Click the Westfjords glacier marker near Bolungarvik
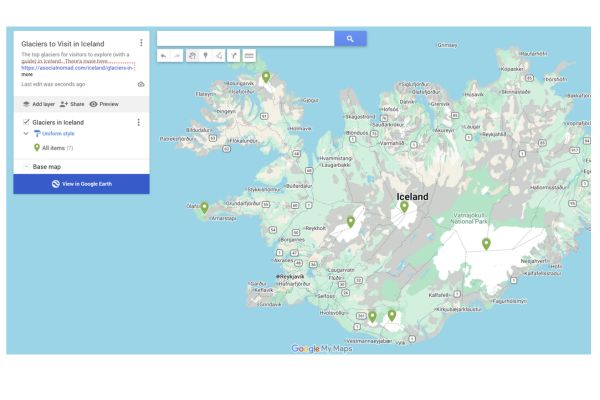Viewport: 600px width, 400px height. coord(266,78)
